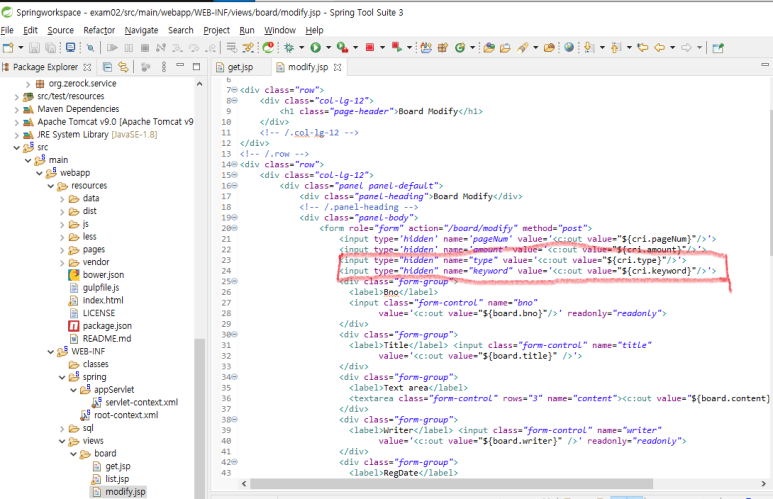
Task: Collapse the resources folder
Action: pyautogui.click(x=51, y=186)
